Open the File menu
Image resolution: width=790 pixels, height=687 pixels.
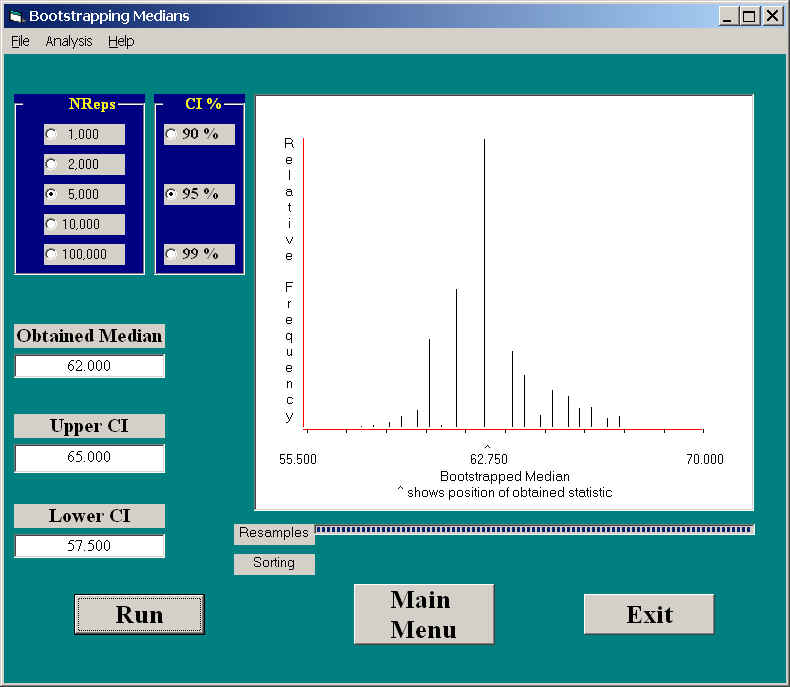point(20,41)
